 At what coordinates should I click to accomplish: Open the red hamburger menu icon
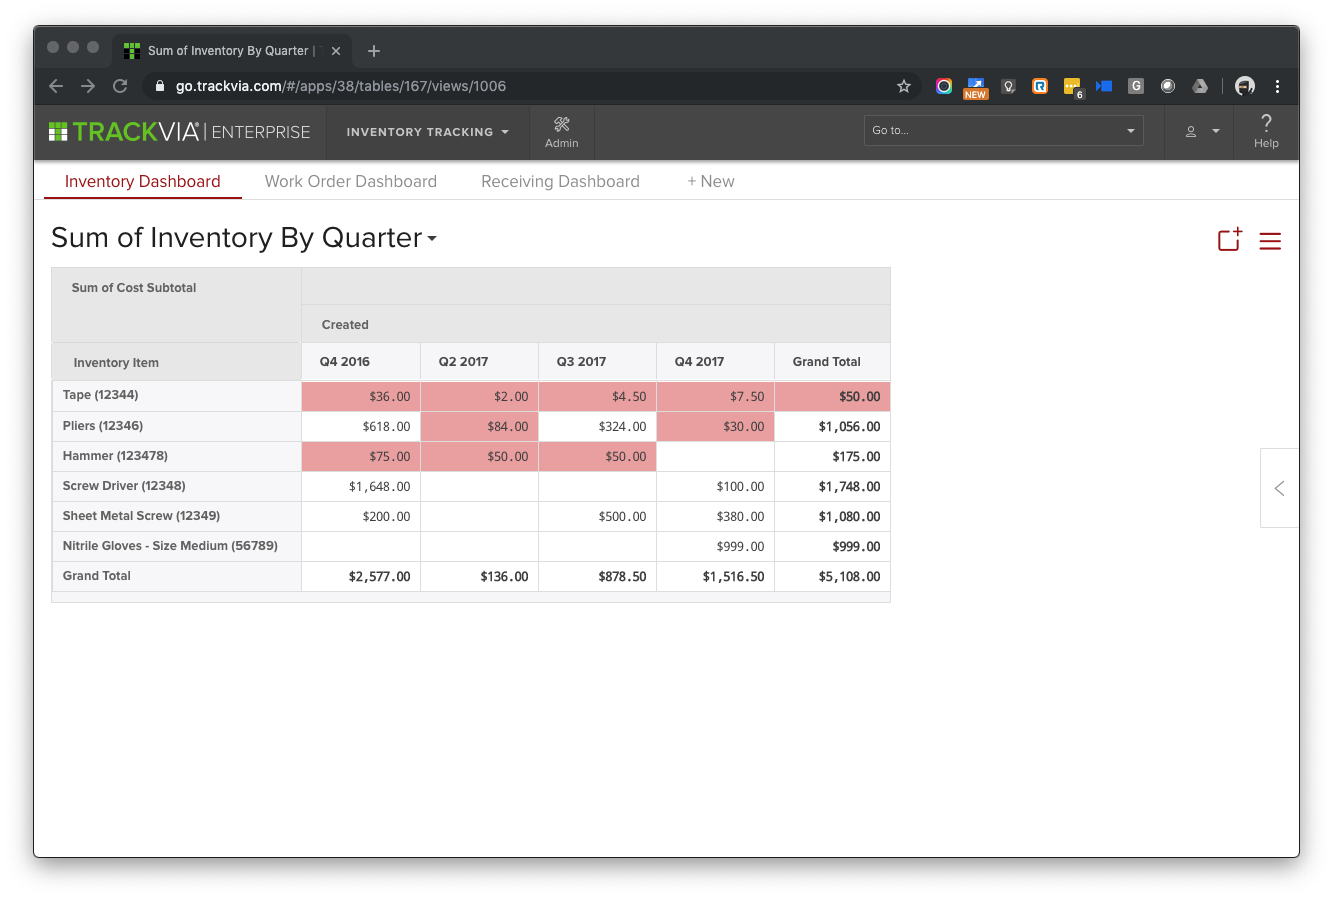coord(1270,241)
